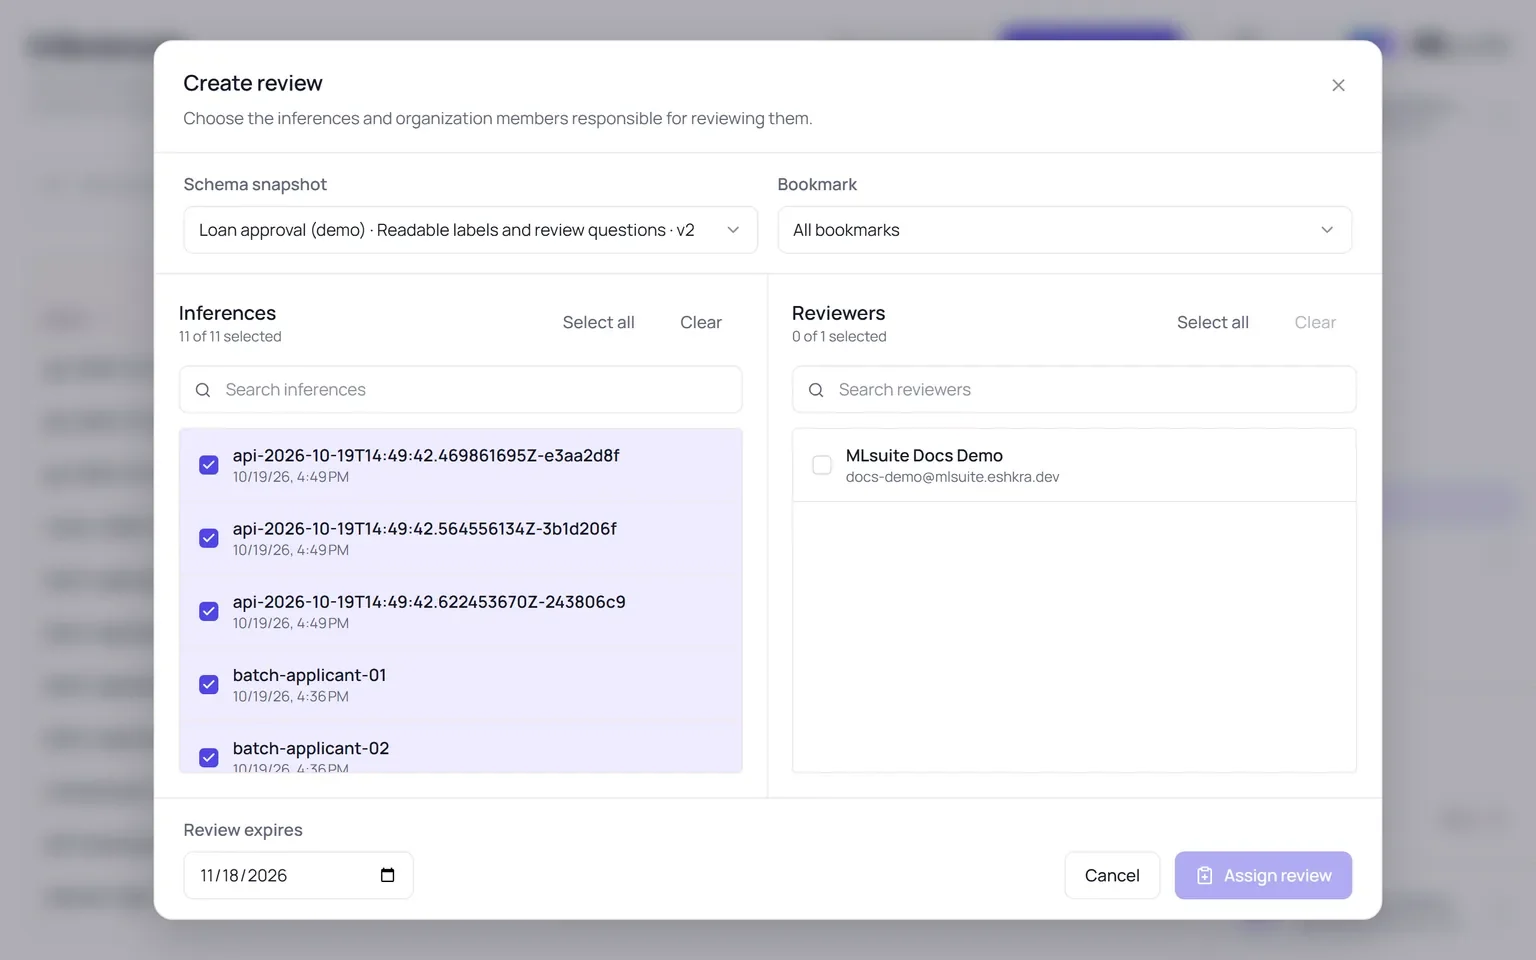This screenshot has width=1536, height=960.
Task: Uncheck inference ending in e3aa2d8f
Action: click(x=209, y=465)
